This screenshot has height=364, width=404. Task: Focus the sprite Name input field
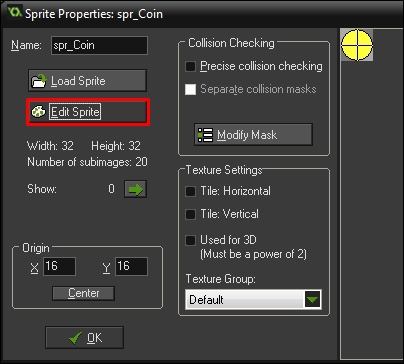[99, 45]
